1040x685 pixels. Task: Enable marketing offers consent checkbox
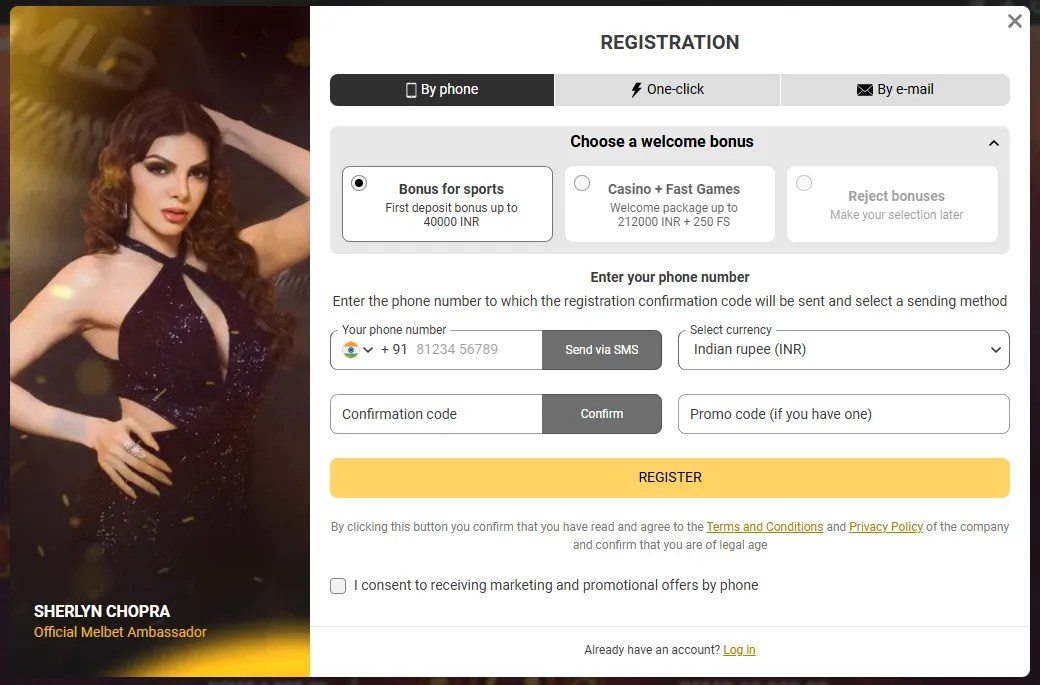pyautogui.click(x=338, y=586)
